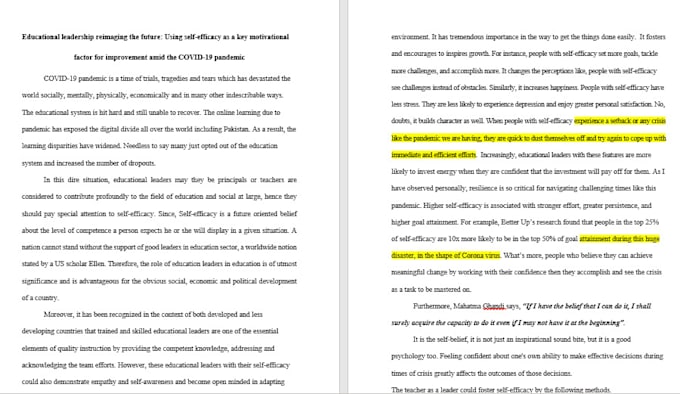Click the title line starting "Educational leadership reimaging the future"
This screenshot has width=680, height=394.
click(x=155, y=37)
